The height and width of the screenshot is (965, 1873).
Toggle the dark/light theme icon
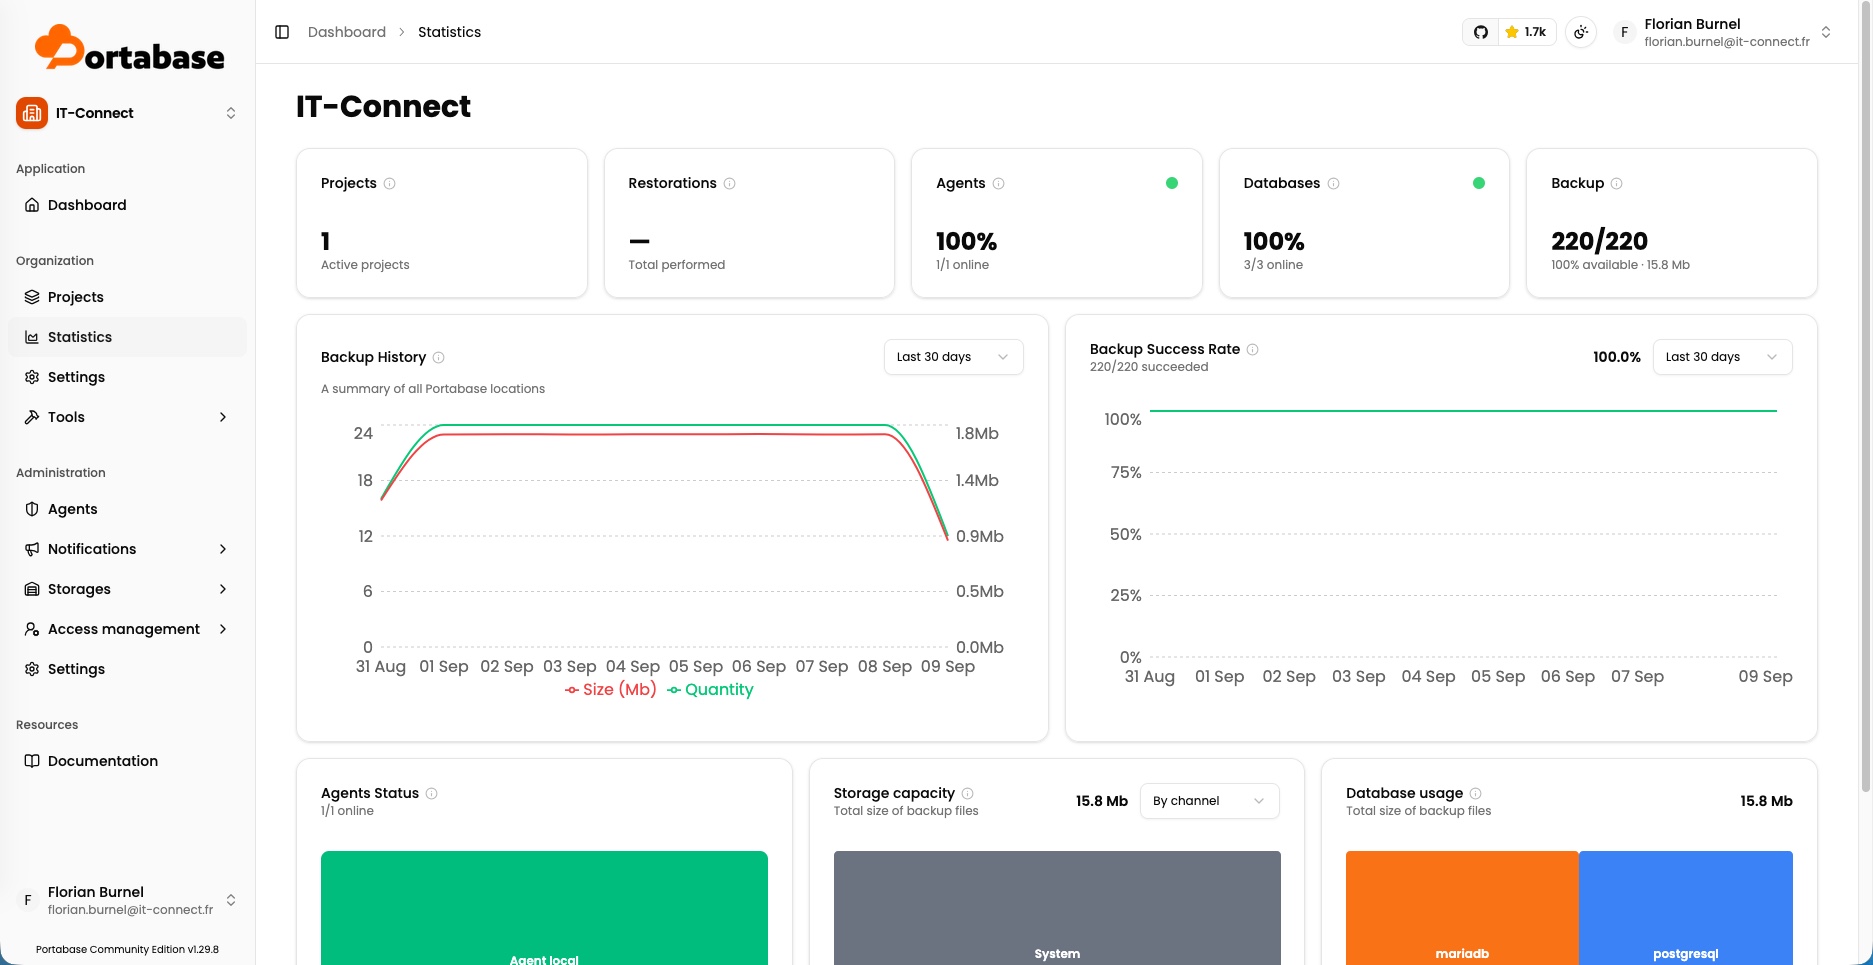click(x=1581, y=32)
